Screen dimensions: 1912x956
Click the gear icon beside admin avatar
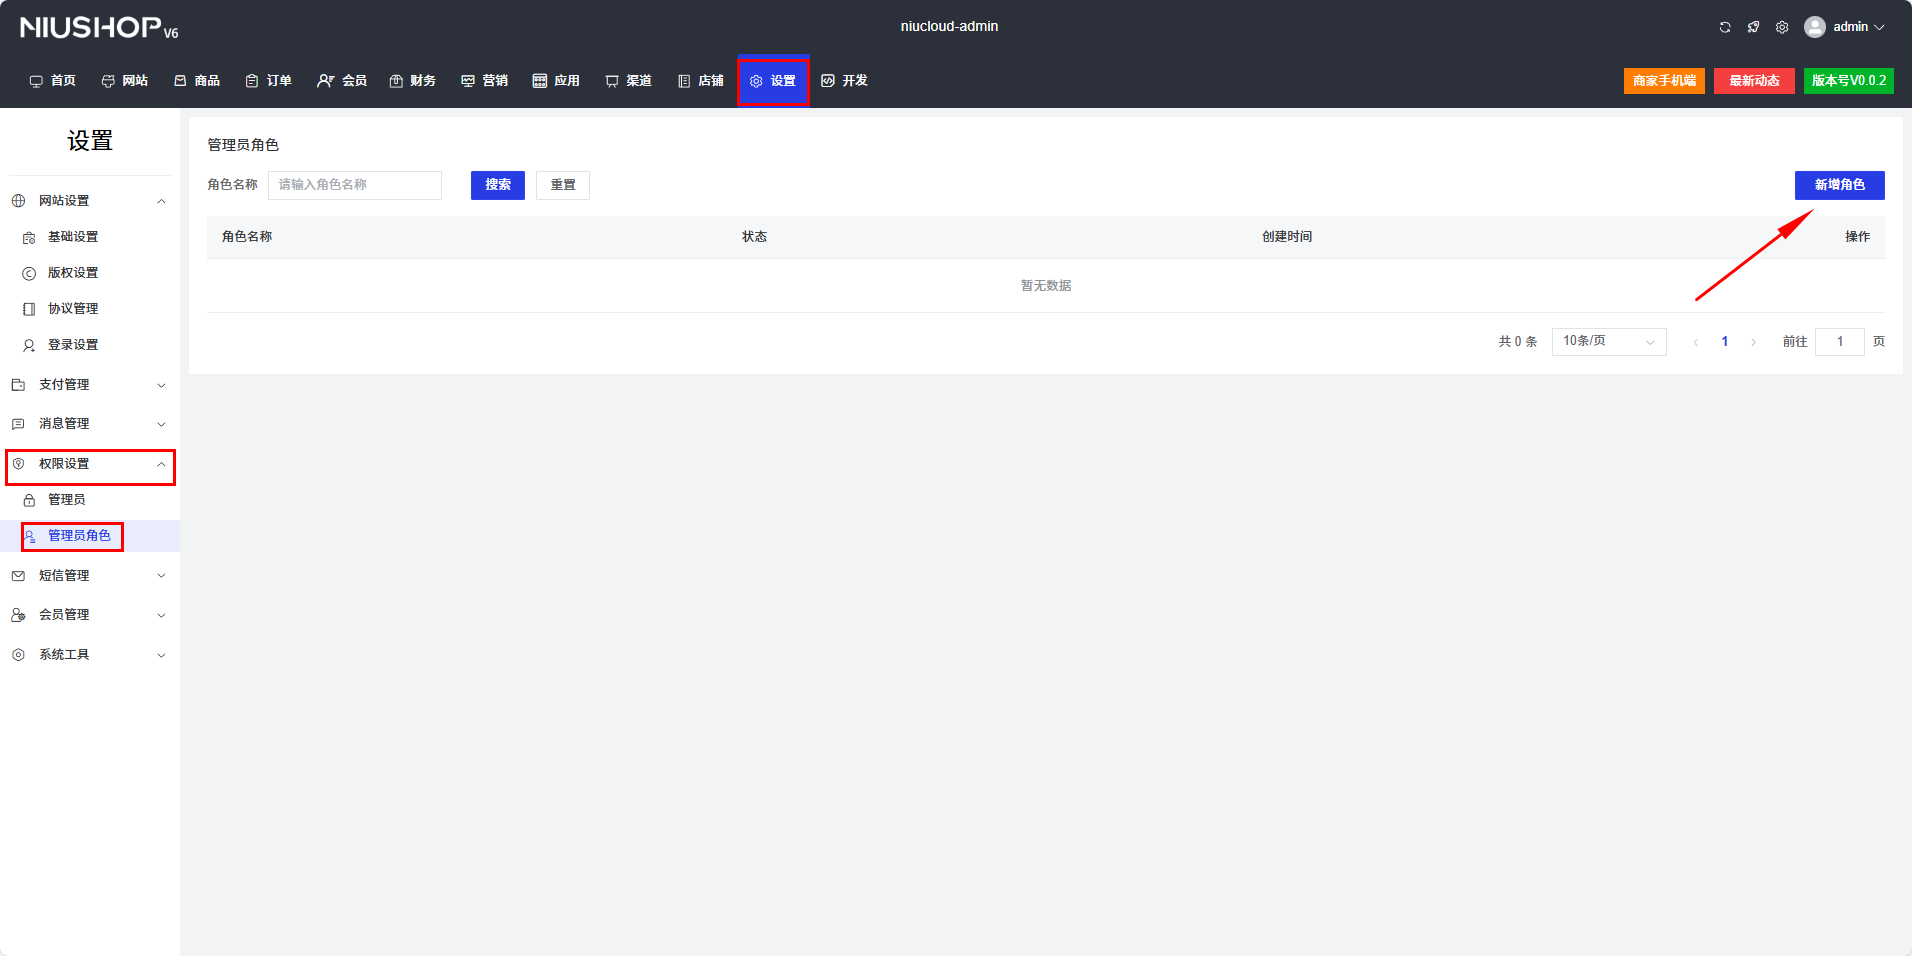tap(1782, 27)
